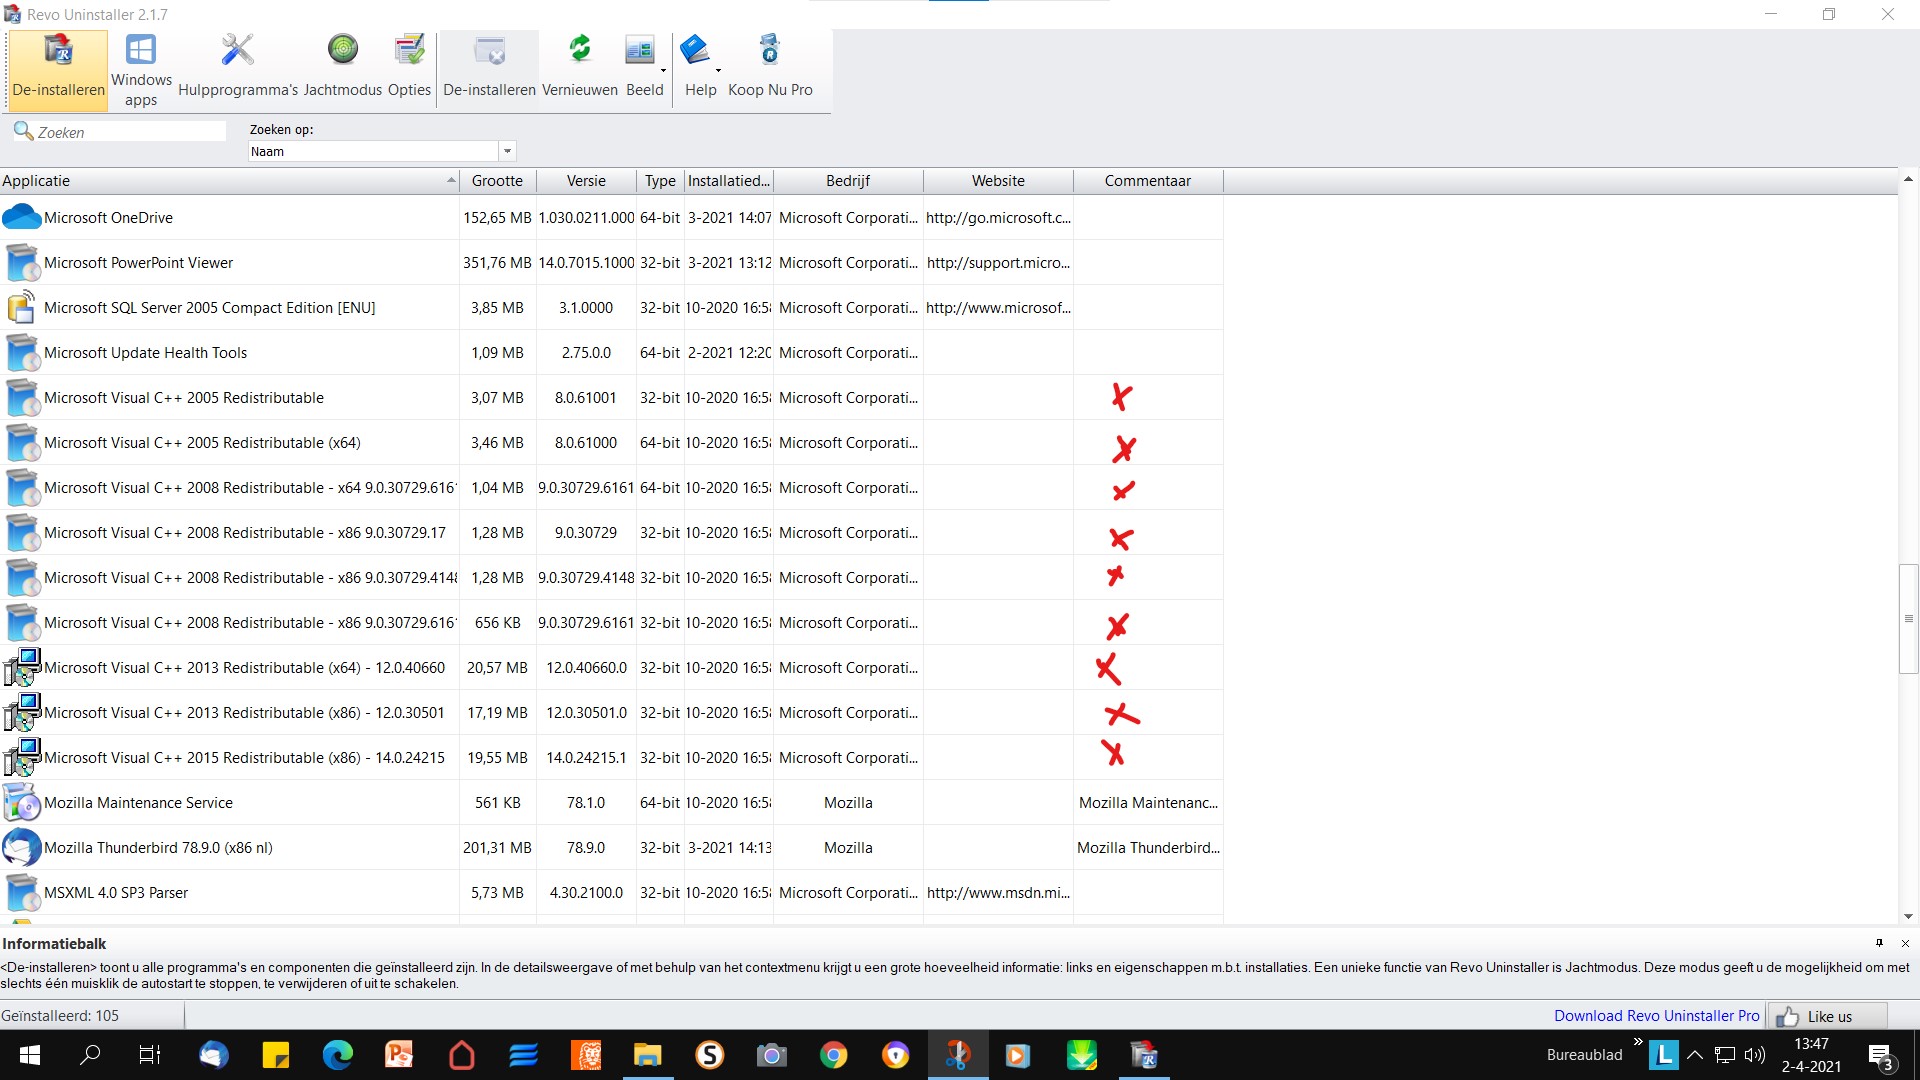The image size is (1920, 1080).
Task: Open the Zoeken op Naam combo box
Action: tap(507, 151)
